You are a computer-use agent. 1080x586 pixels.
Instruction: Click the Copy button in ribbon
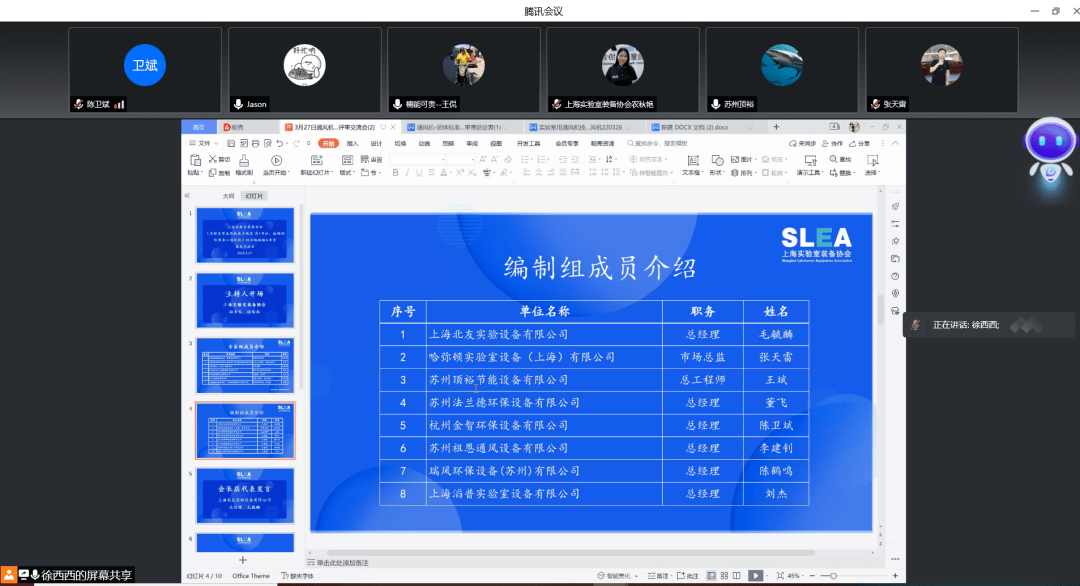click(220, 173)
